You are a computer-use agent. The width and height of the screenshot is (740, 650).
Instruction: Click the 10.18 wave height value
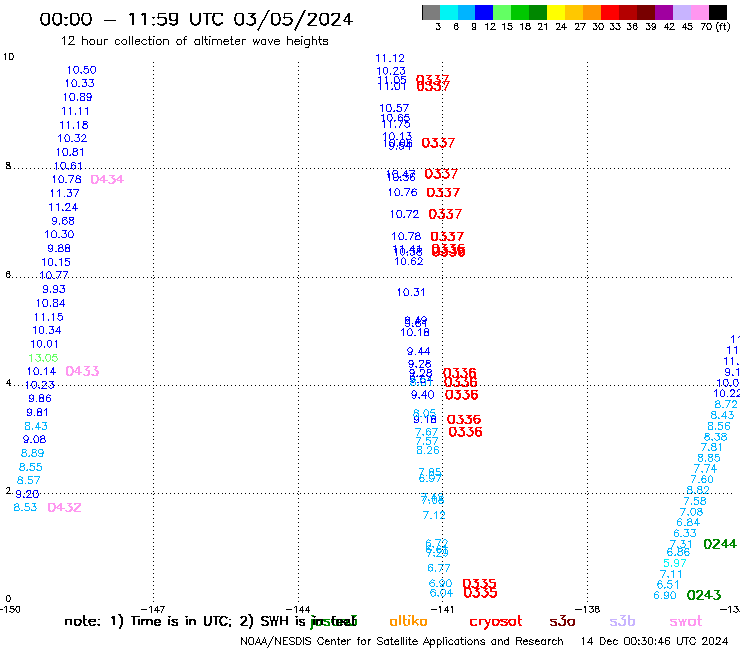415,332
